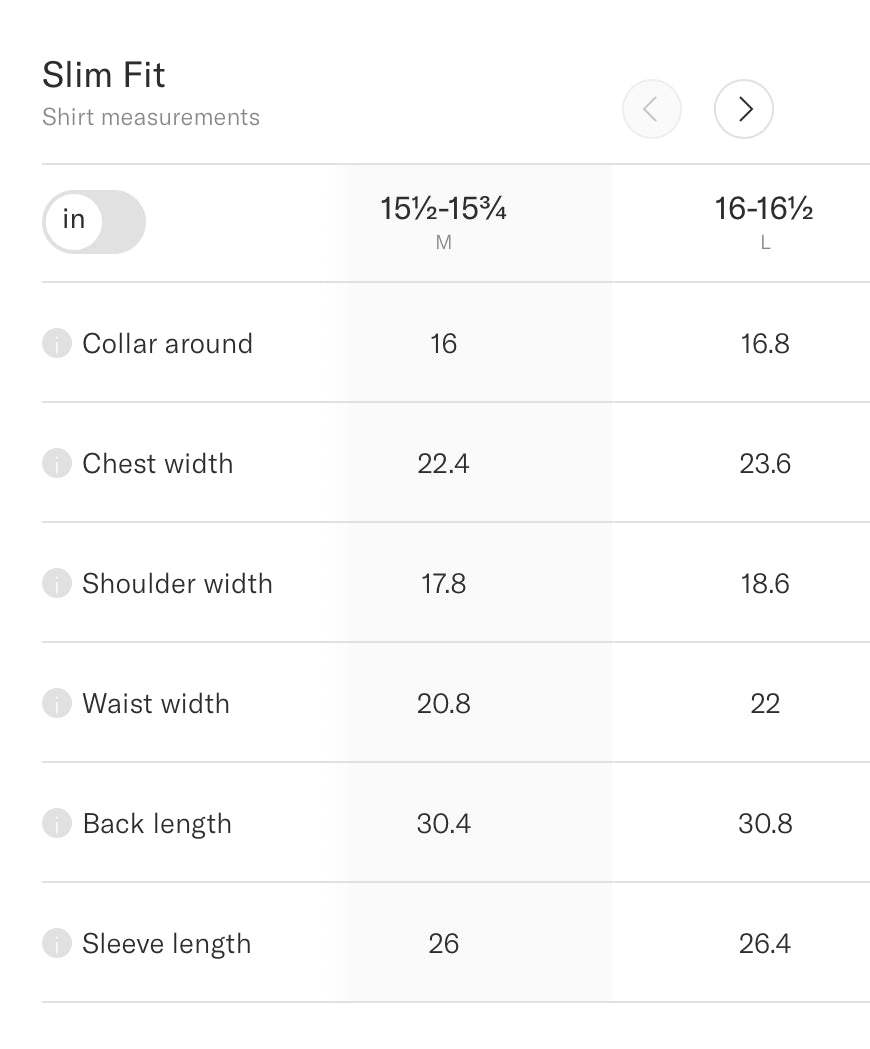This screenshot has width=870, height=1049.
Task: Click the 22.4 chest width value
Action: pos(444,464)
